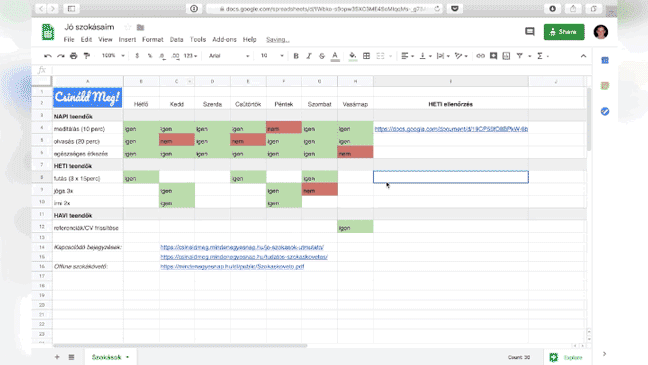This screenshot has width=648, height=365.
Task: Open the Szokaskoveto.pdf link
Action: pos(232,267)
